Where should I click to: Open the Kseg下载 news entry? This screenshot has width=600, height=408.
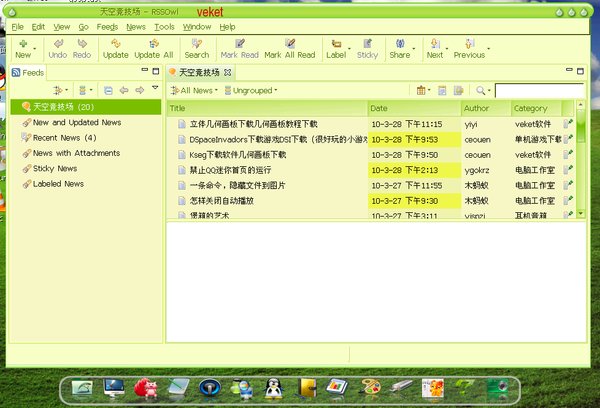[237, 155]
